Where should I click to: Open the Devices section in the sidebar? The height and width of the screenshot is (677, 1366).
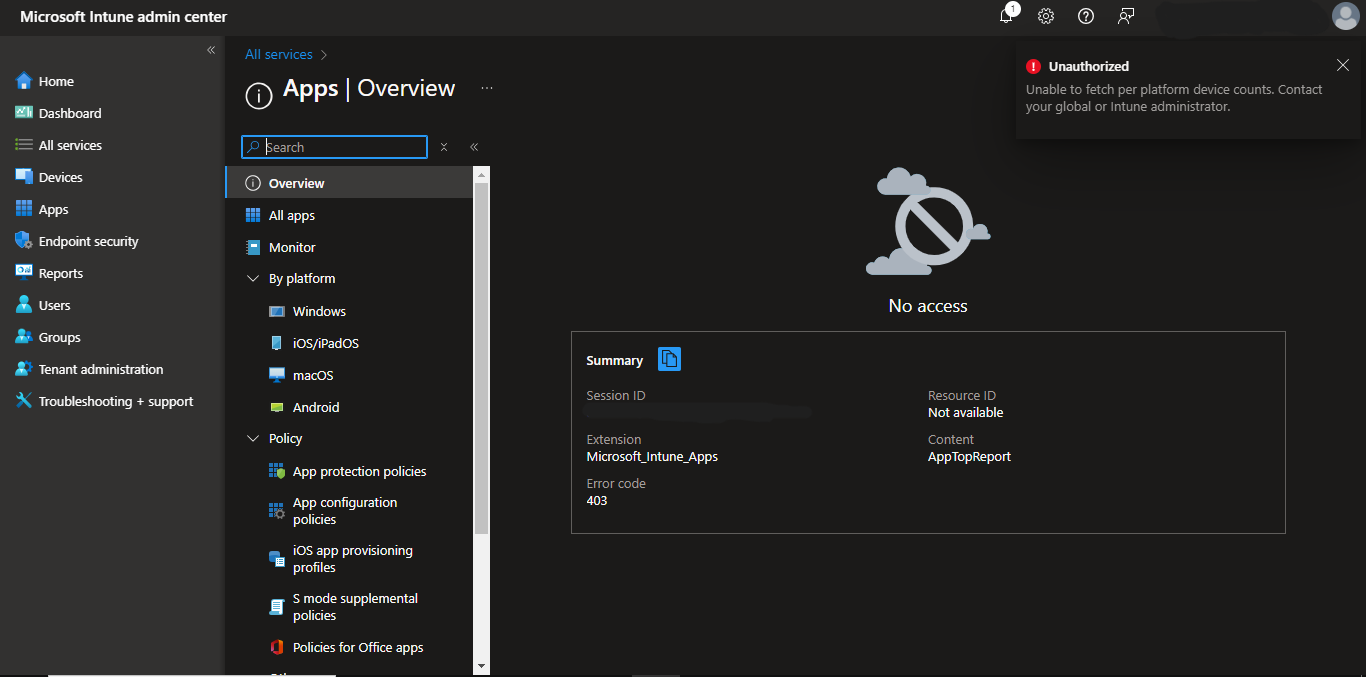click(x=63, y=176)
